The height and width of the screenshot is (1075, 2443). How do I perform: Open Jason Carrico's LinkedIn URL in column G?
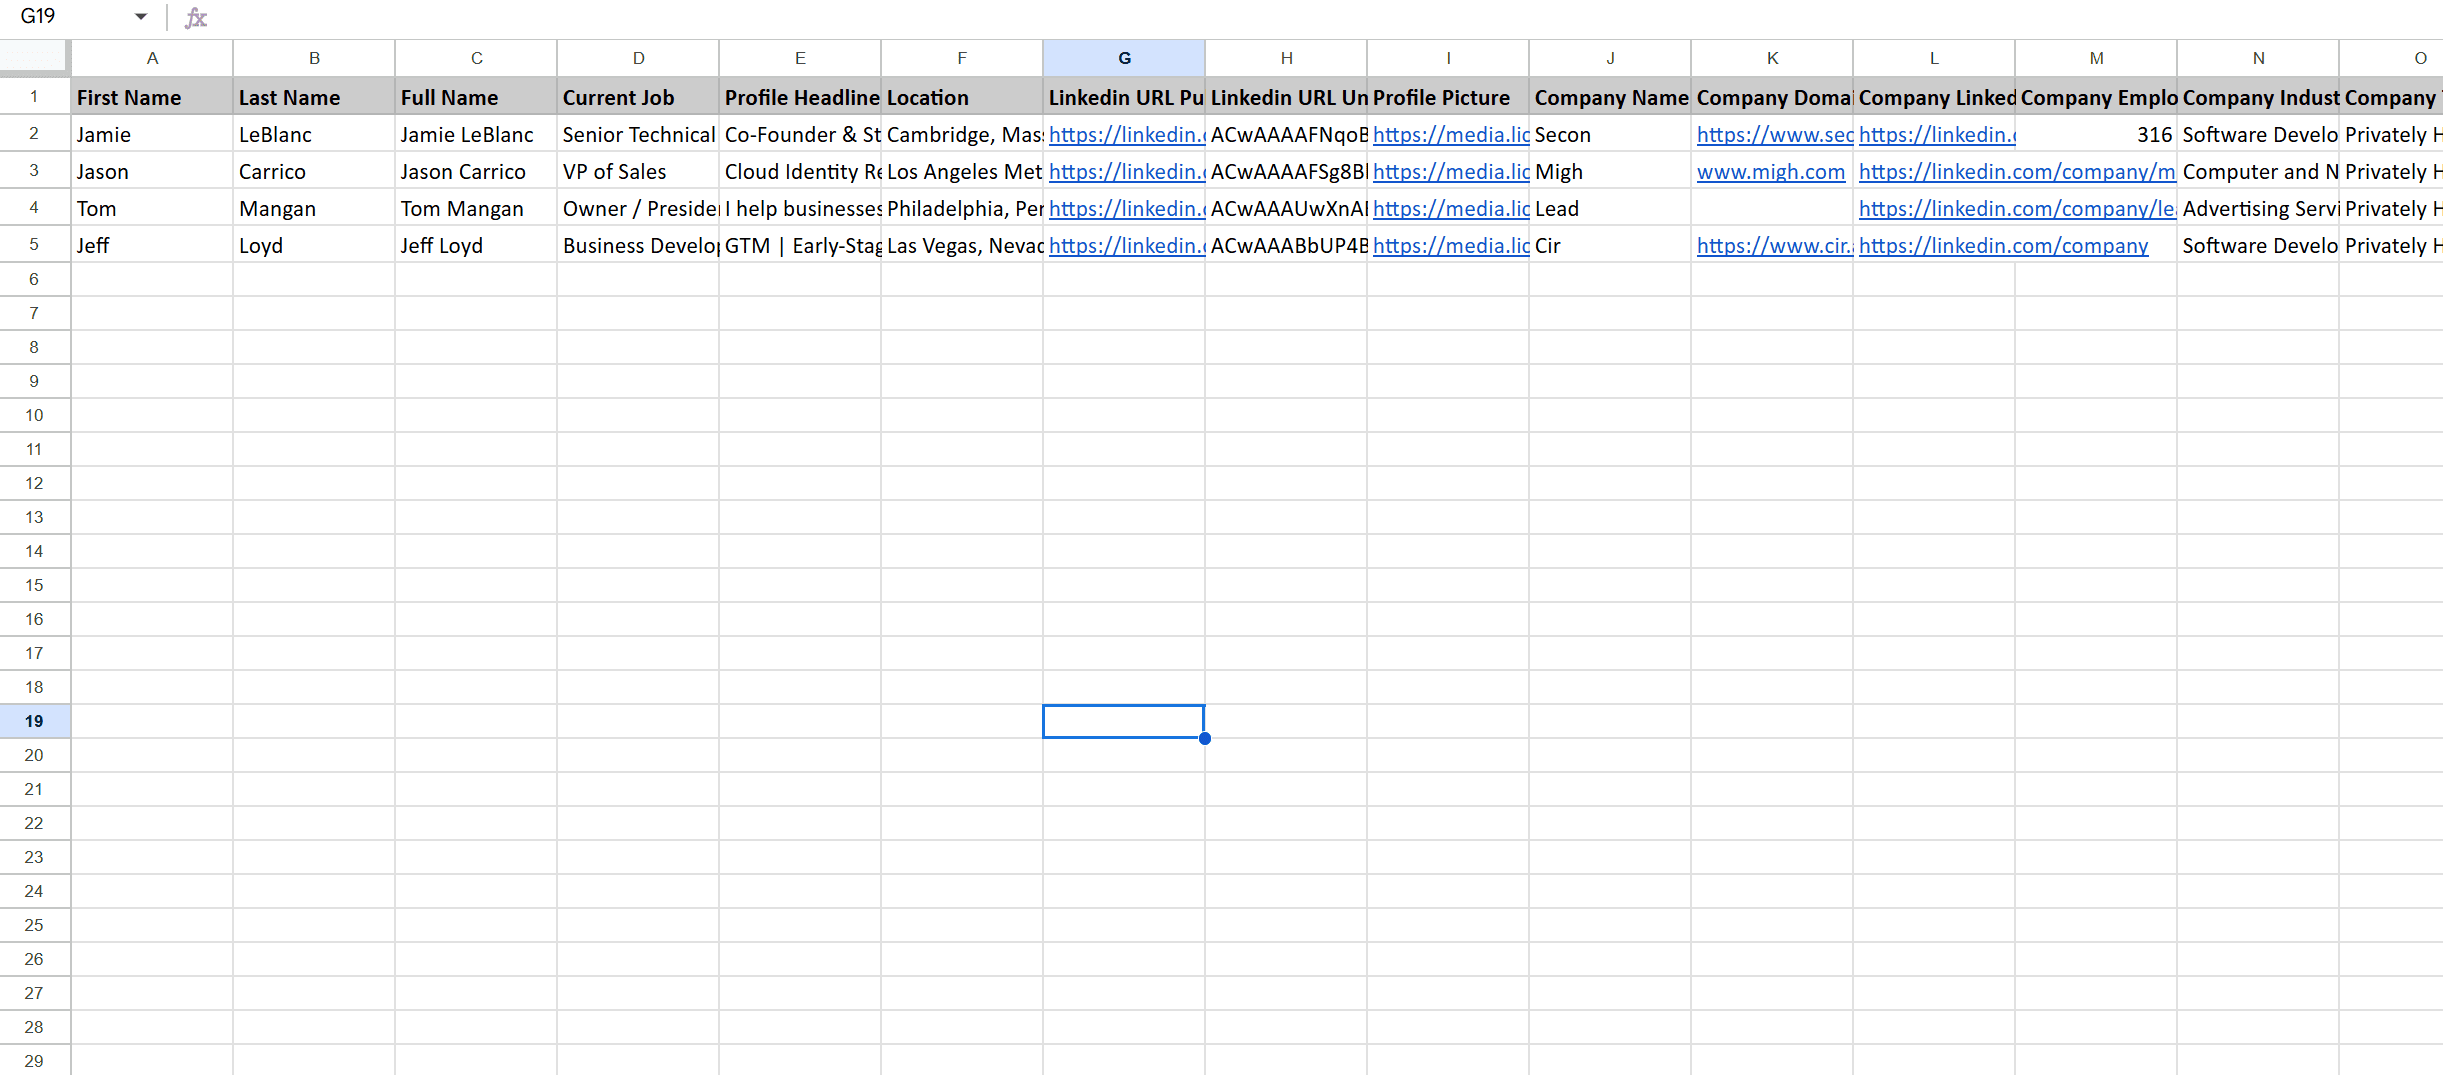[x=1126, y=172]
